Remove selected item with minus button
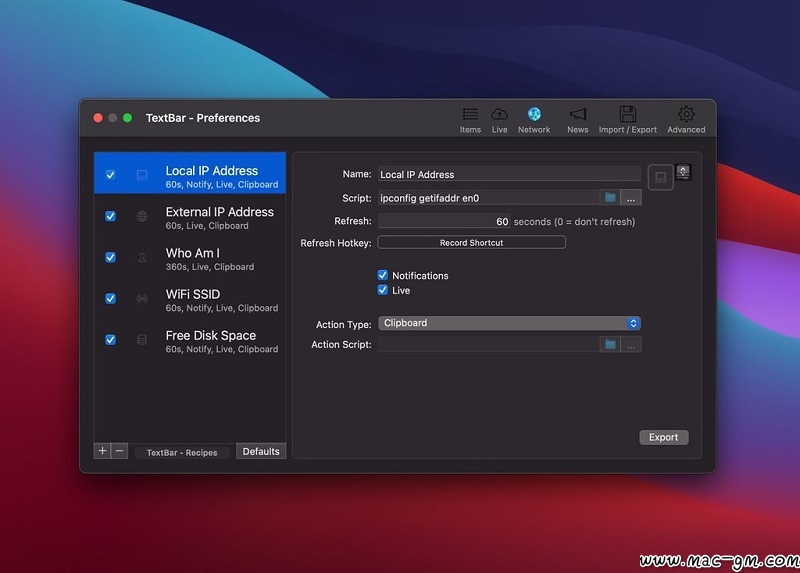 pos(119,451)
